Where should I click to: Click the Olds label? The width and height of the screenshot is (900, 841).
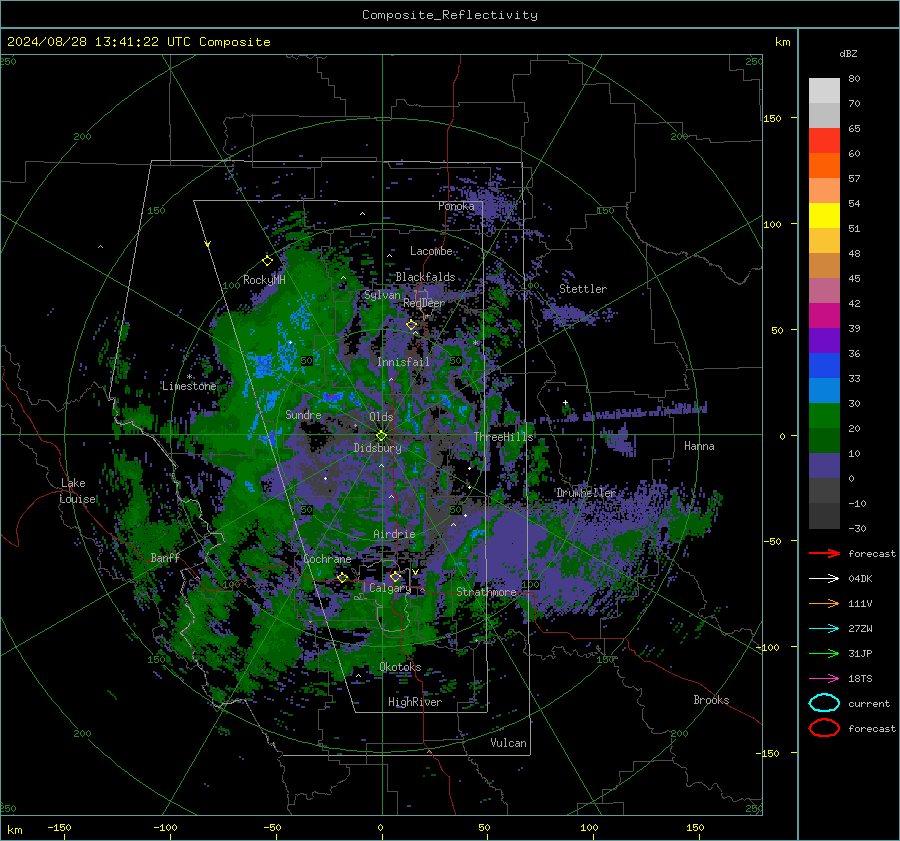381,417
